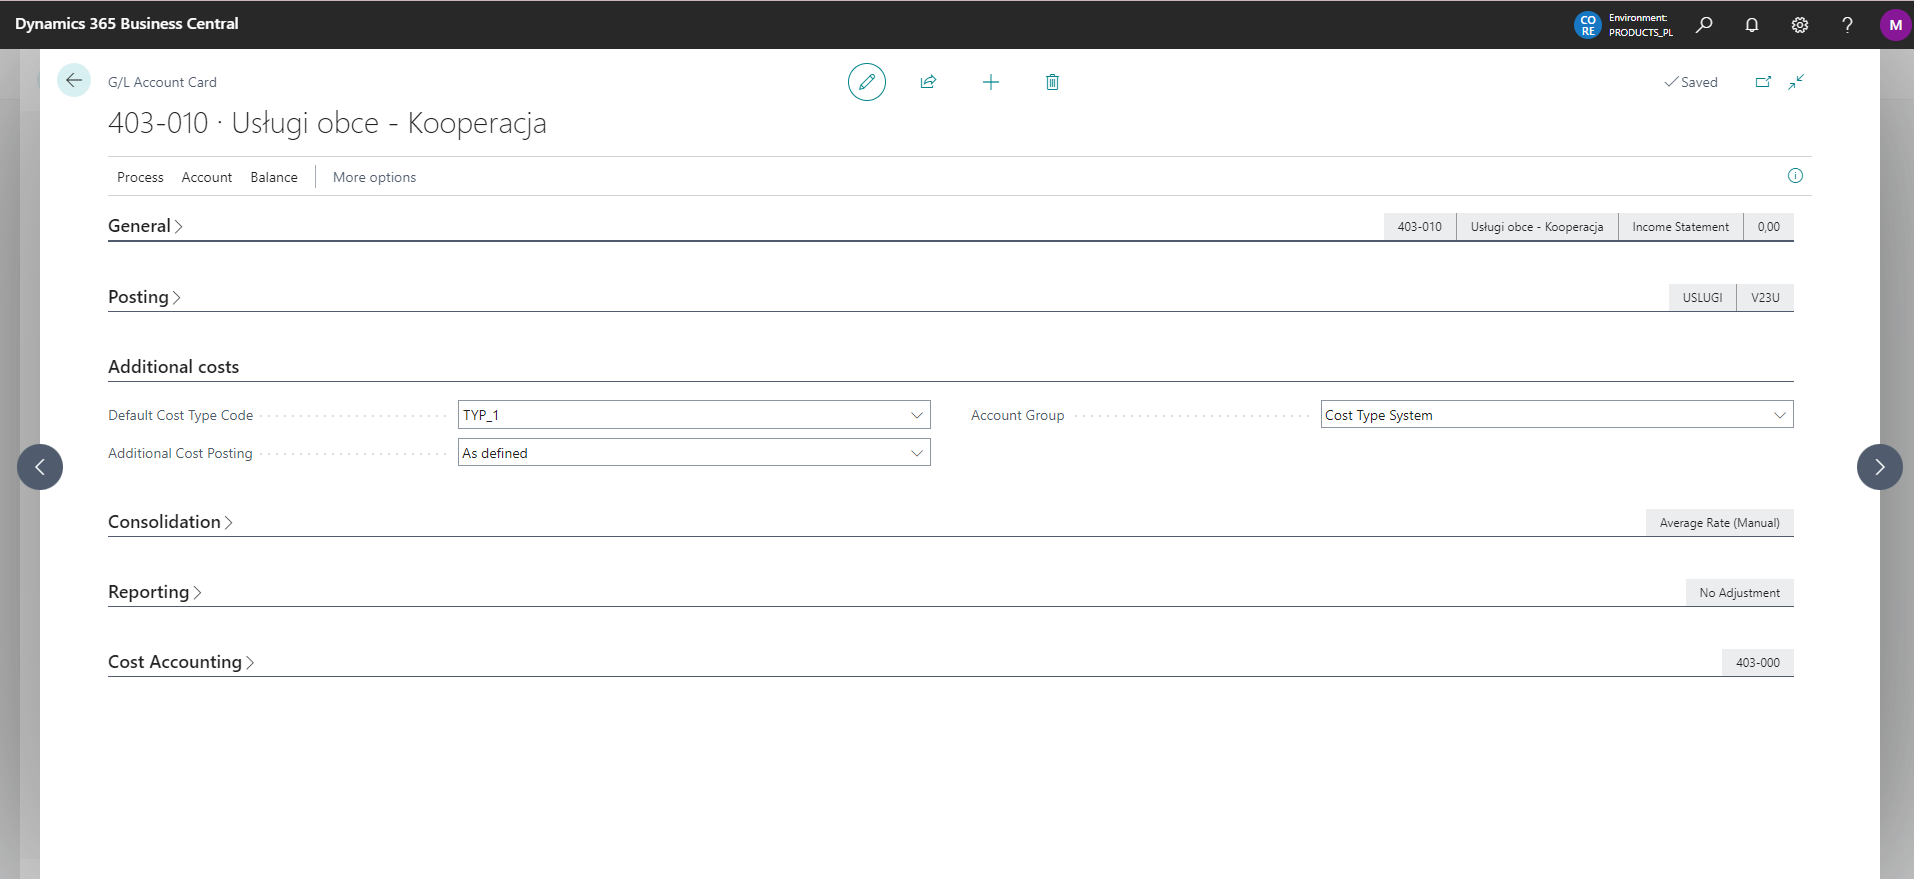Open the search magnifier icon
This screenshot has height=879, width=1920.
(x=1704, y=25)
